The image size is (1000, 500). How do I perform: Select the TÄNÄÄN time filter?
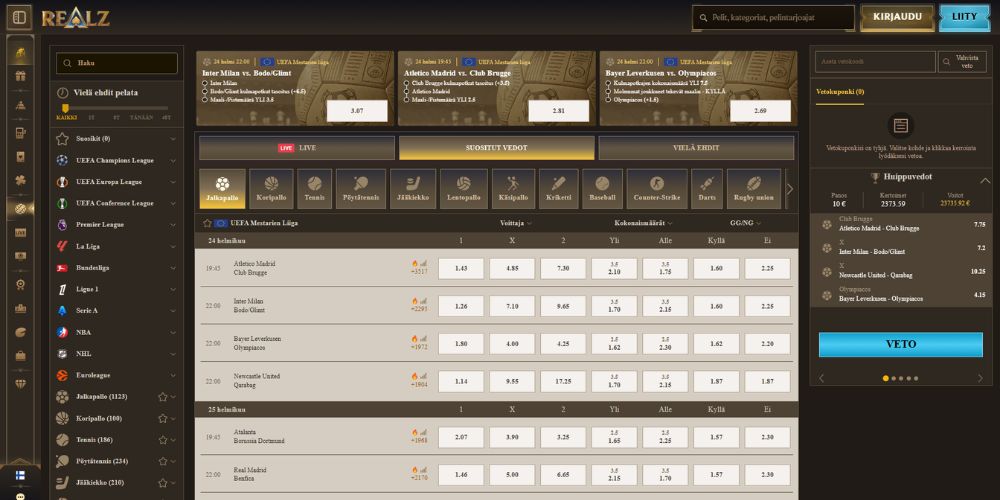click(x=140, y=117)
